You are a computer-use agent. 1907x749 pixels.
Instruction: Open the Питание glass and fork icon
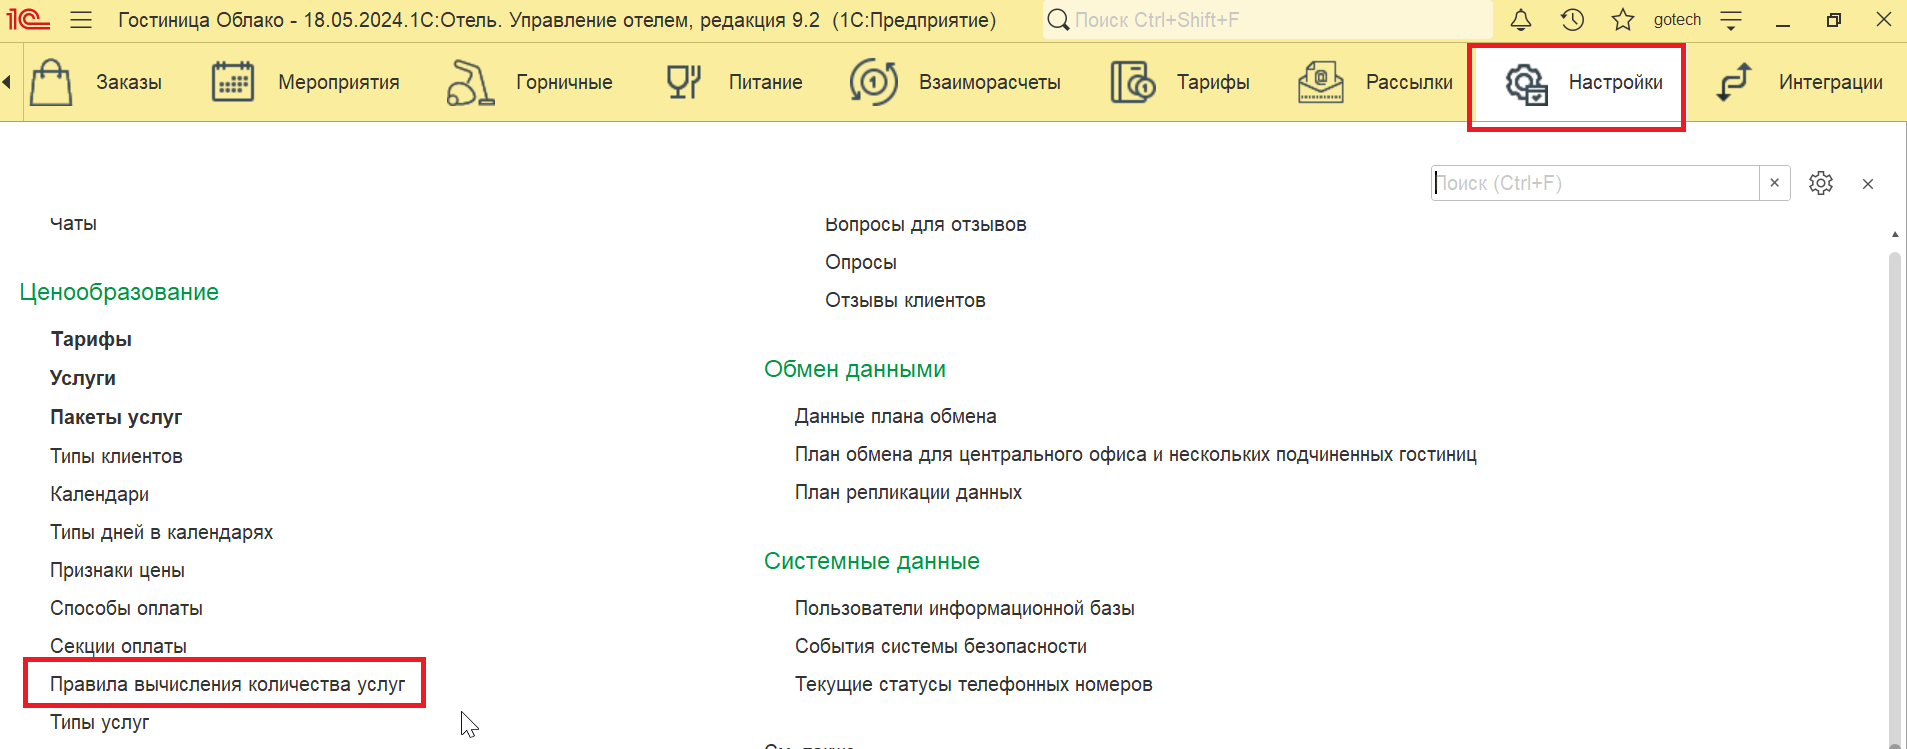(x=684, y=82)
